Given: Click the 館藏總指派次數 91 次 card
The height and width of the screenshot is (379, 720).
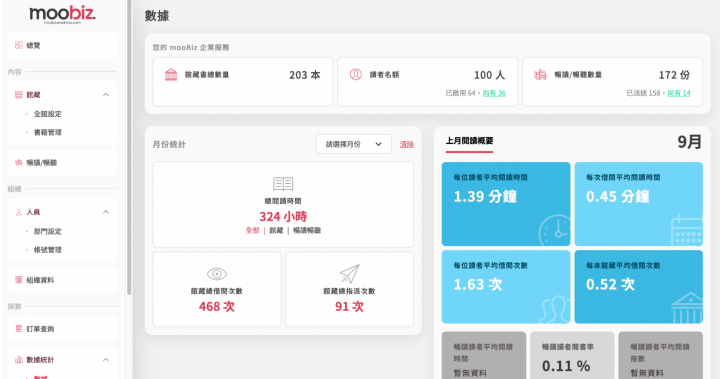Looking at the screenshot, I should [349, 289].
